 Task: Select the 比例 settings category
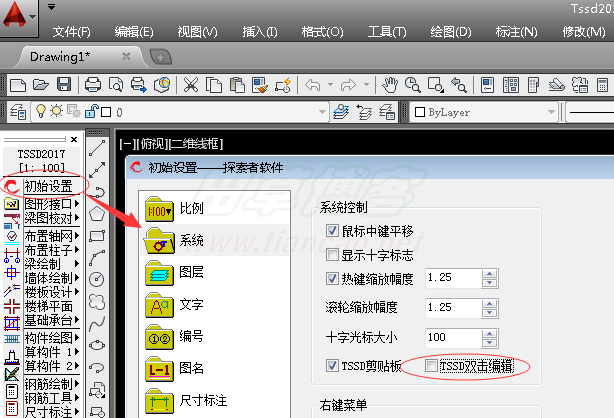tap(215, 209)
